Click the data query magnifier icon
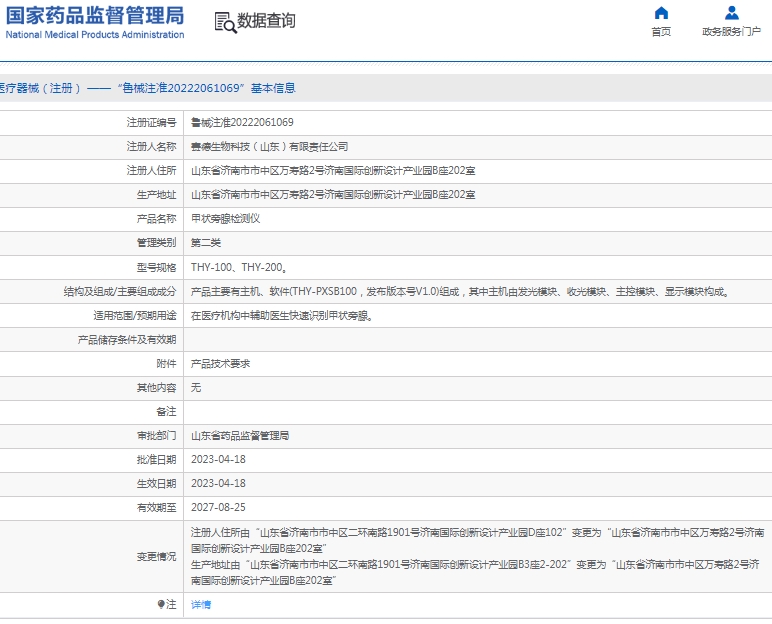772x624 pixels. (x=225, y=23)
